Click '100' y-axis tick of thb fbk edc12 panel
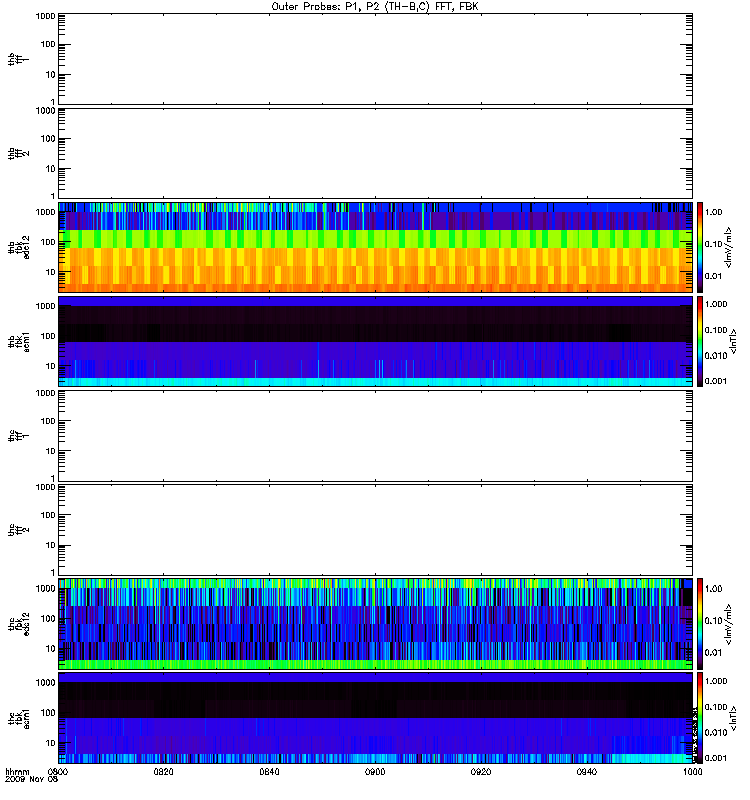 (48, 242)
